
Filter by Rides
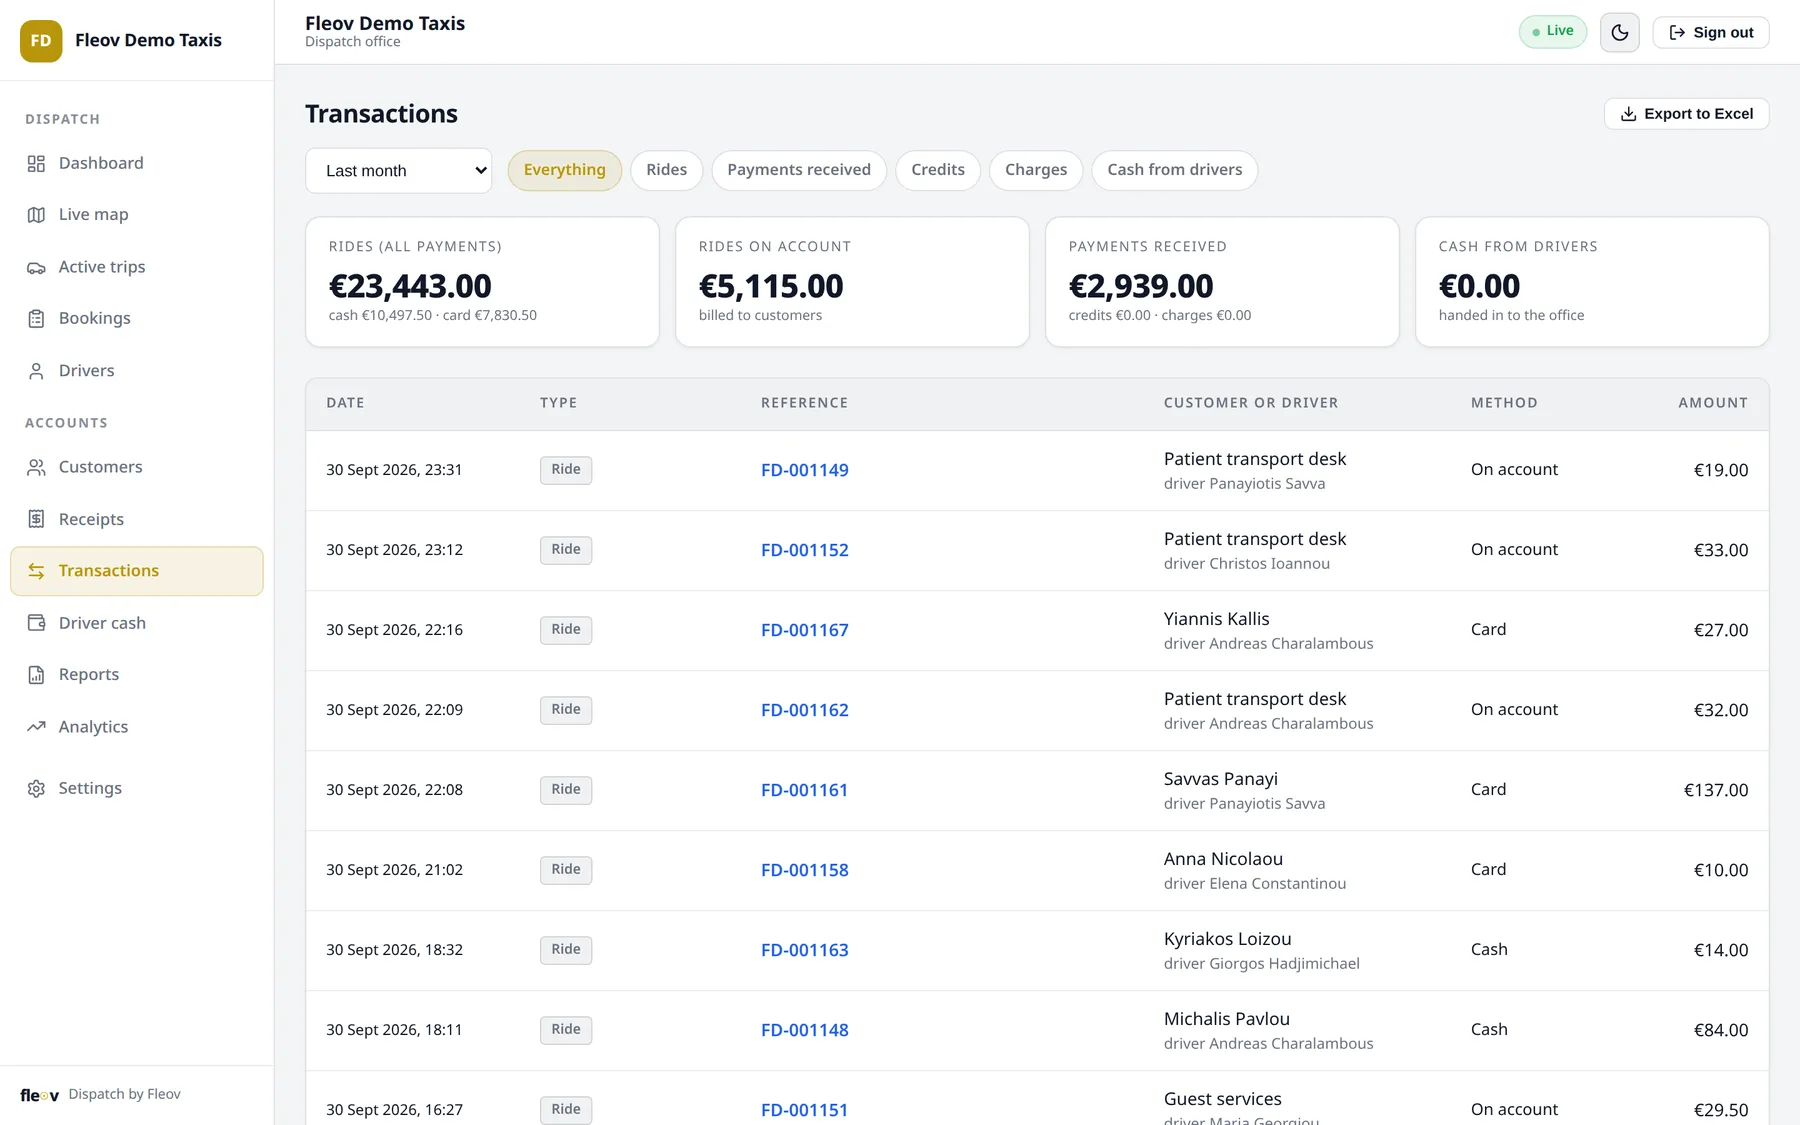point(666,170)
